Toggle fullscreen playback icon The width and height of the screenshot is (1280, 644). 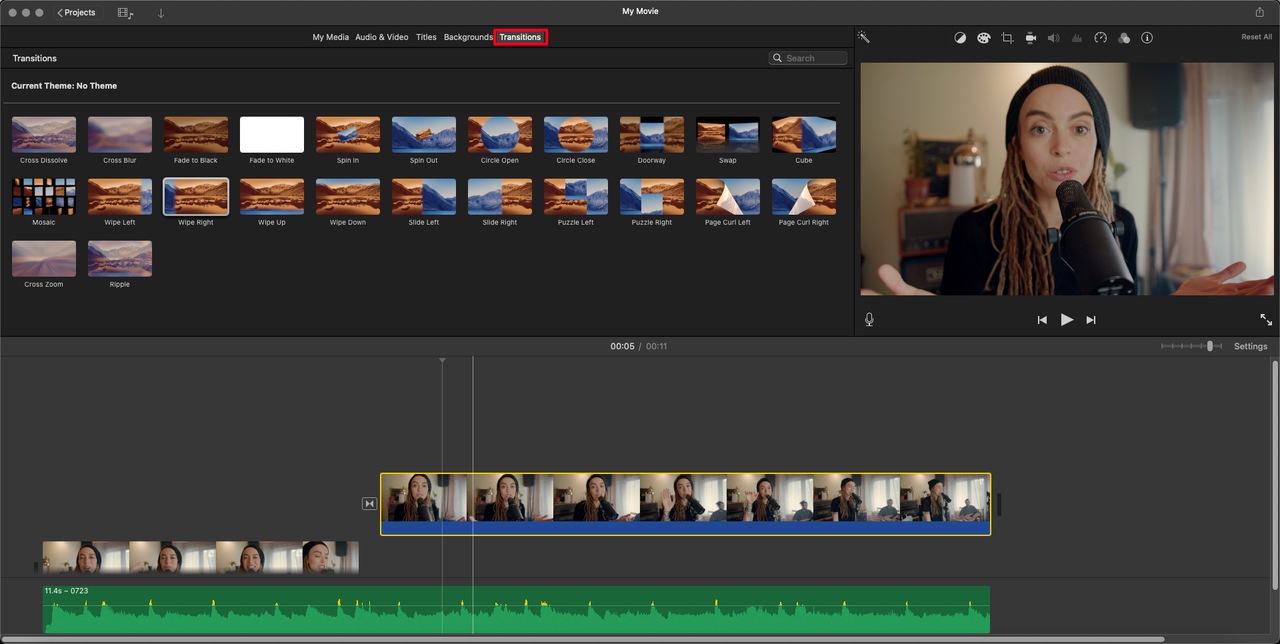(x=1266, y=319)
